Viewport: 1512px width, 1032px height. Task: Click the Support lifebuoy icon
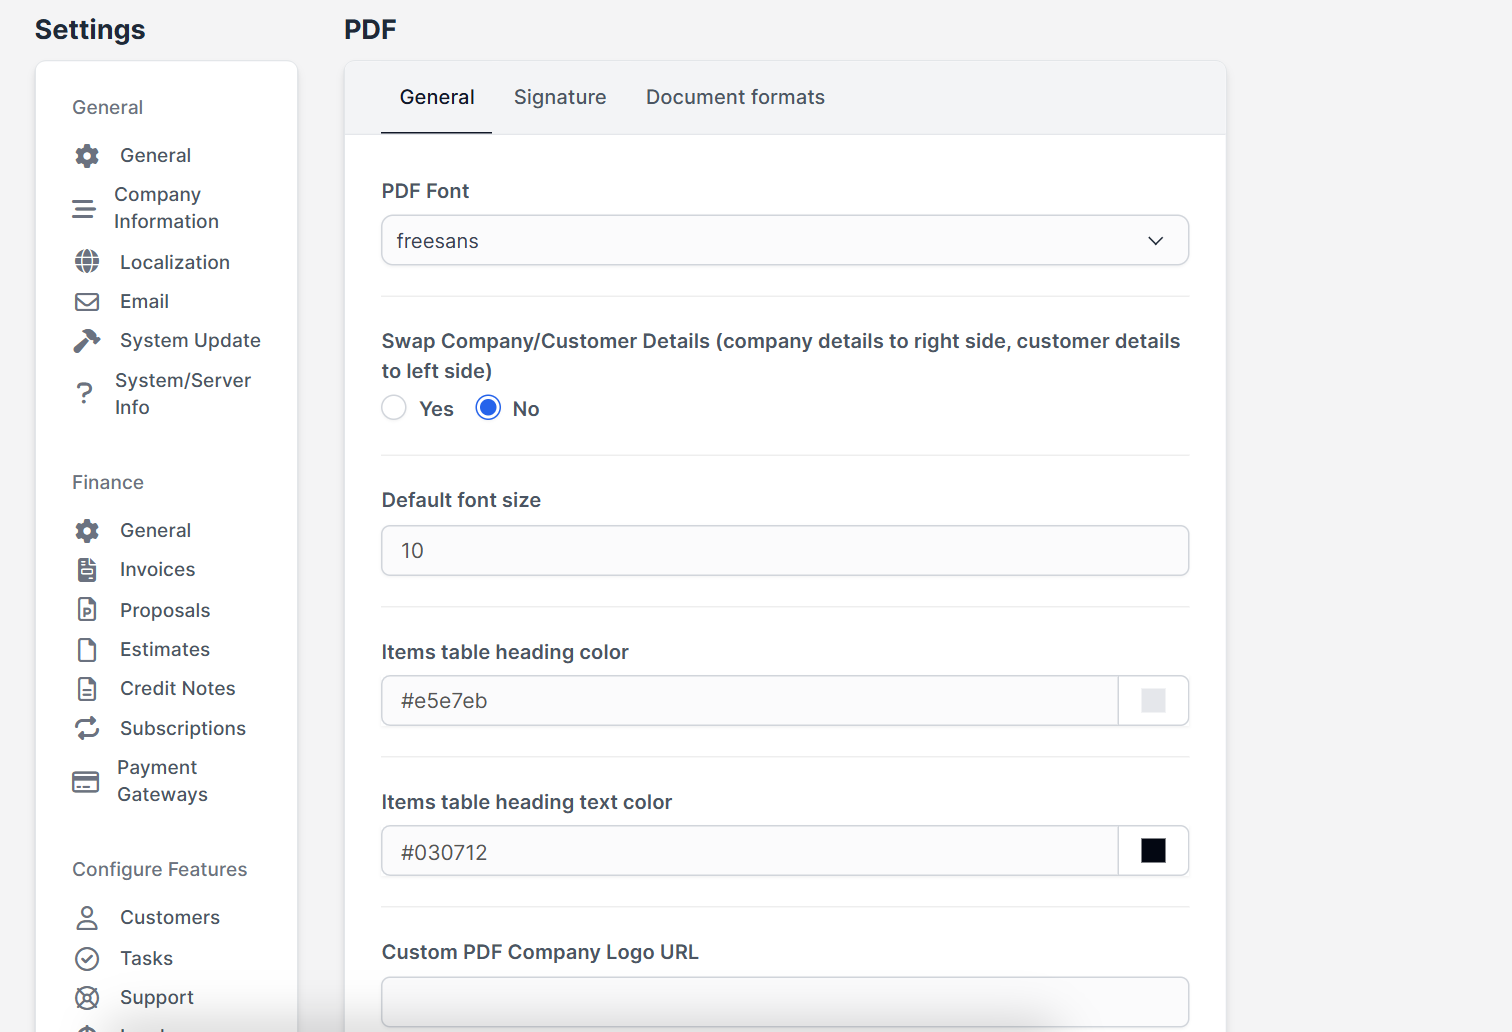(87, 998)
